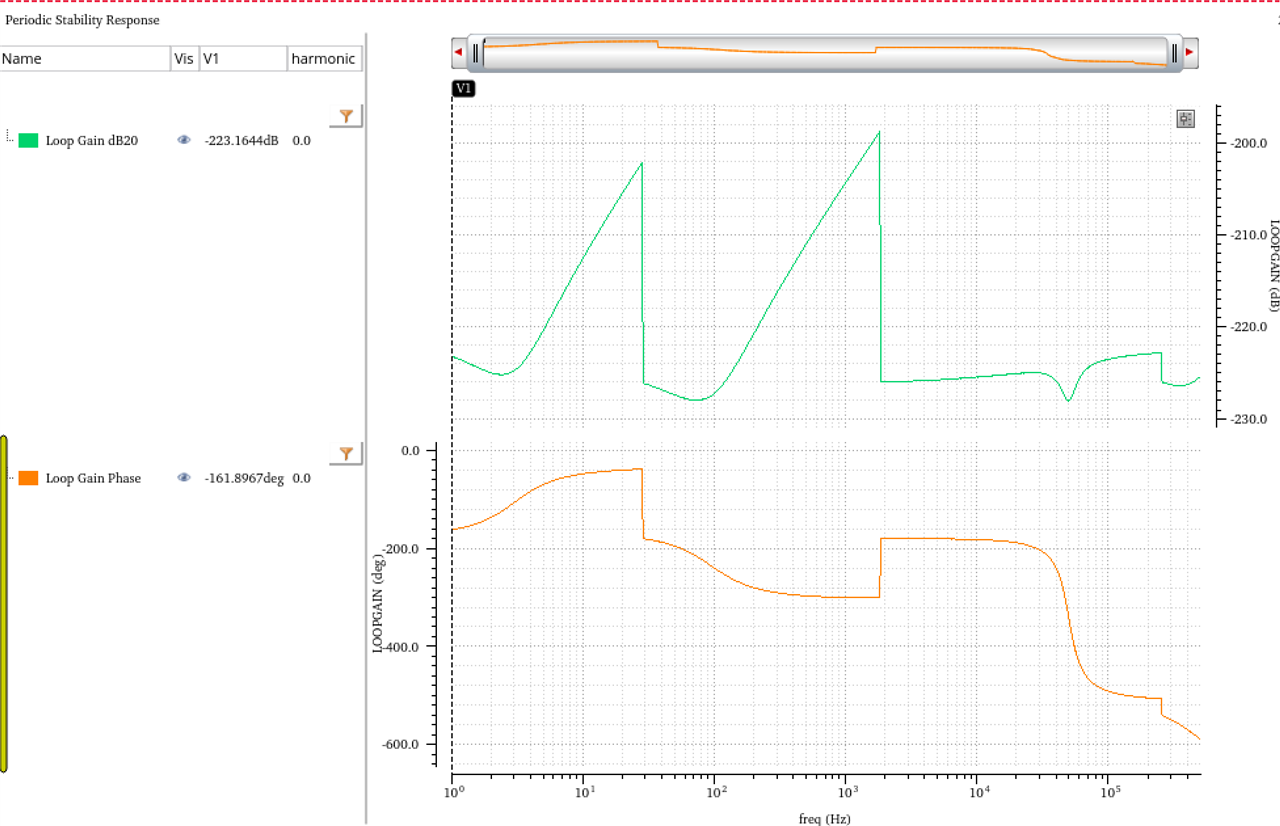The height and width of the screenshot is (826, 1280).
Task: Select the V1 marker label flag
Action: (x=463, y=89)
